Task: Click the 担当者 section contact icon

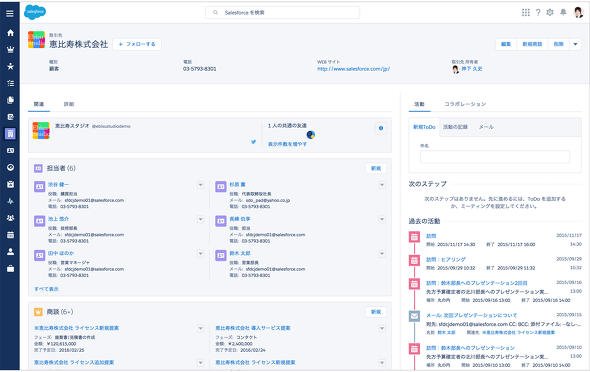Action: pos(38,168)
